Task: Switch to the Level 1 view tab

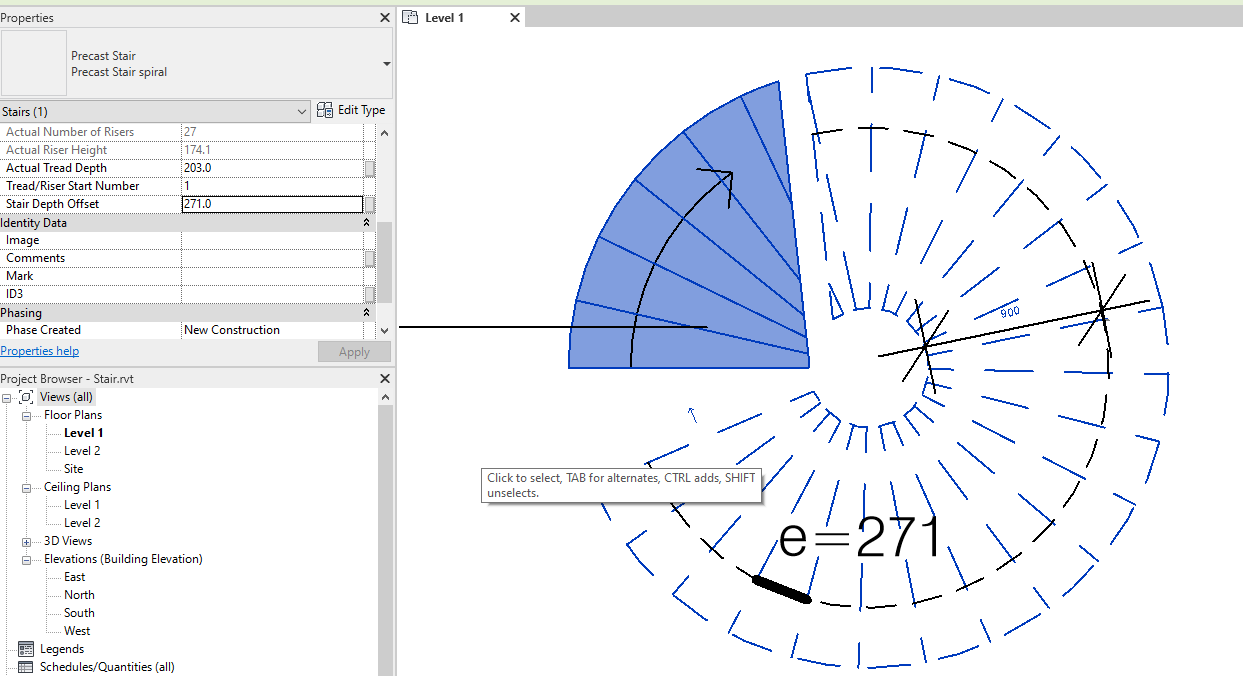Action: 444,17
